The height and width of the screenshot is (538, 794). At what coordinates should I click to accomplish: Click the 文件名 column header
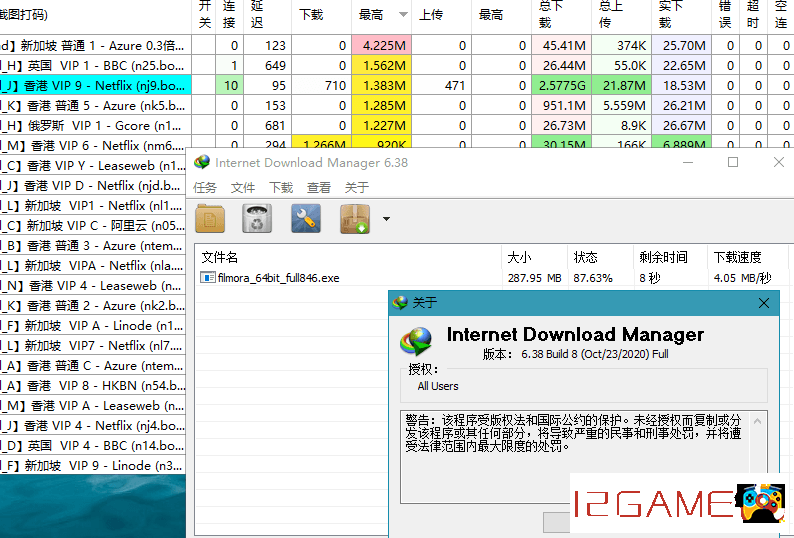tap(220, 257)
